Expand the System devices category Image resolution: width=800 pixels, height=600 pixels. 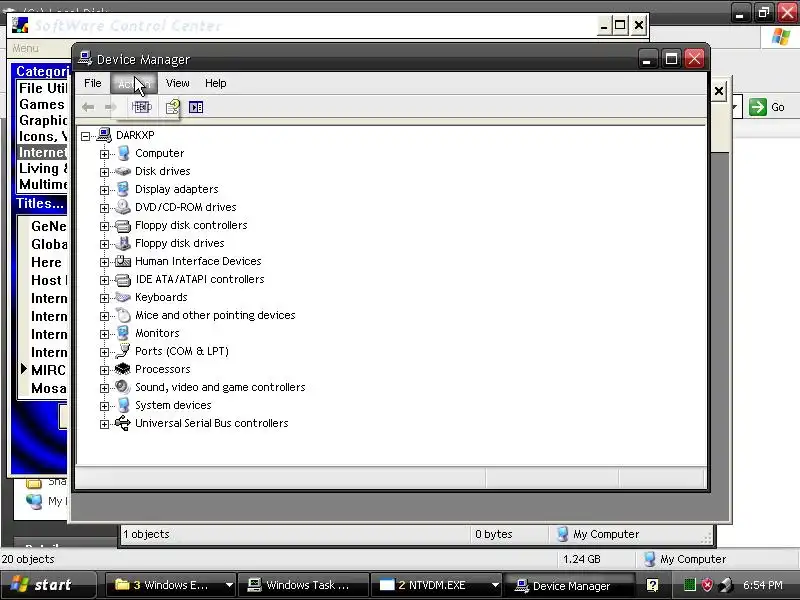click(104, 406)
